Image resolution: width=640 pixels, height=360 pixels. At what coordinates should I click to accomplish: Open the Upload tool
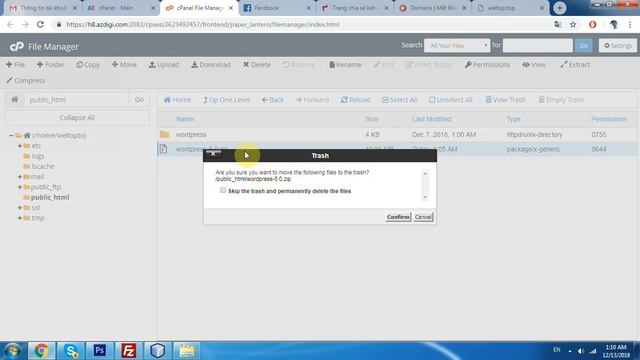164,64
